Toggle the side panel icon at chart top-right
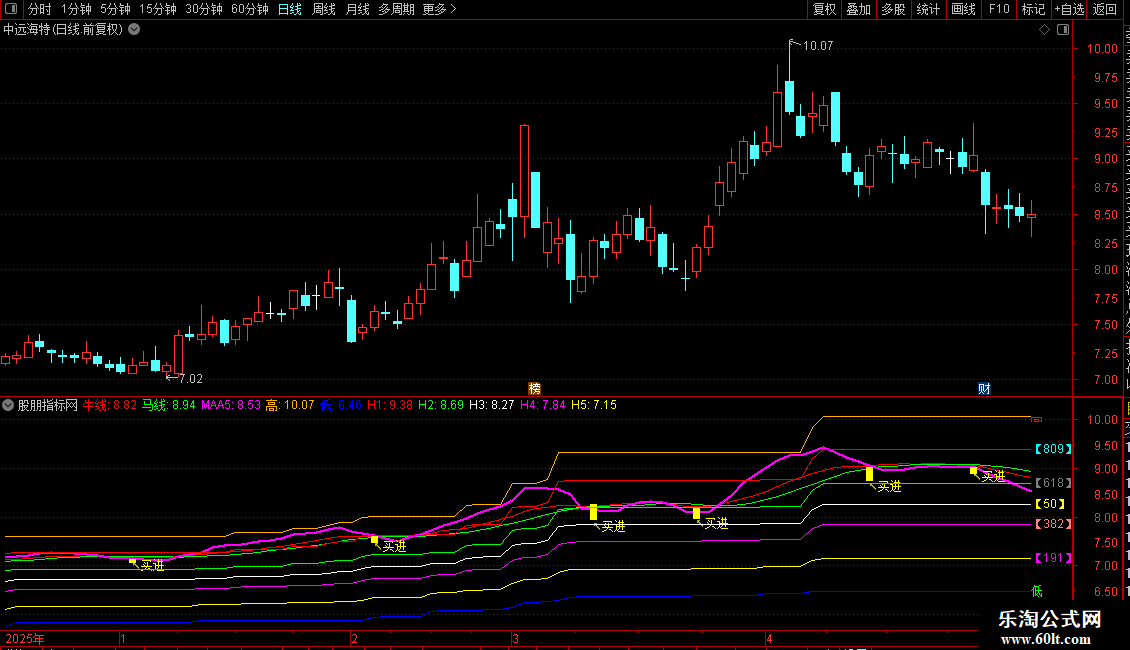The width and height of the screenshot is (1130, 650). pyautogui.click(x=1063, y=30)
